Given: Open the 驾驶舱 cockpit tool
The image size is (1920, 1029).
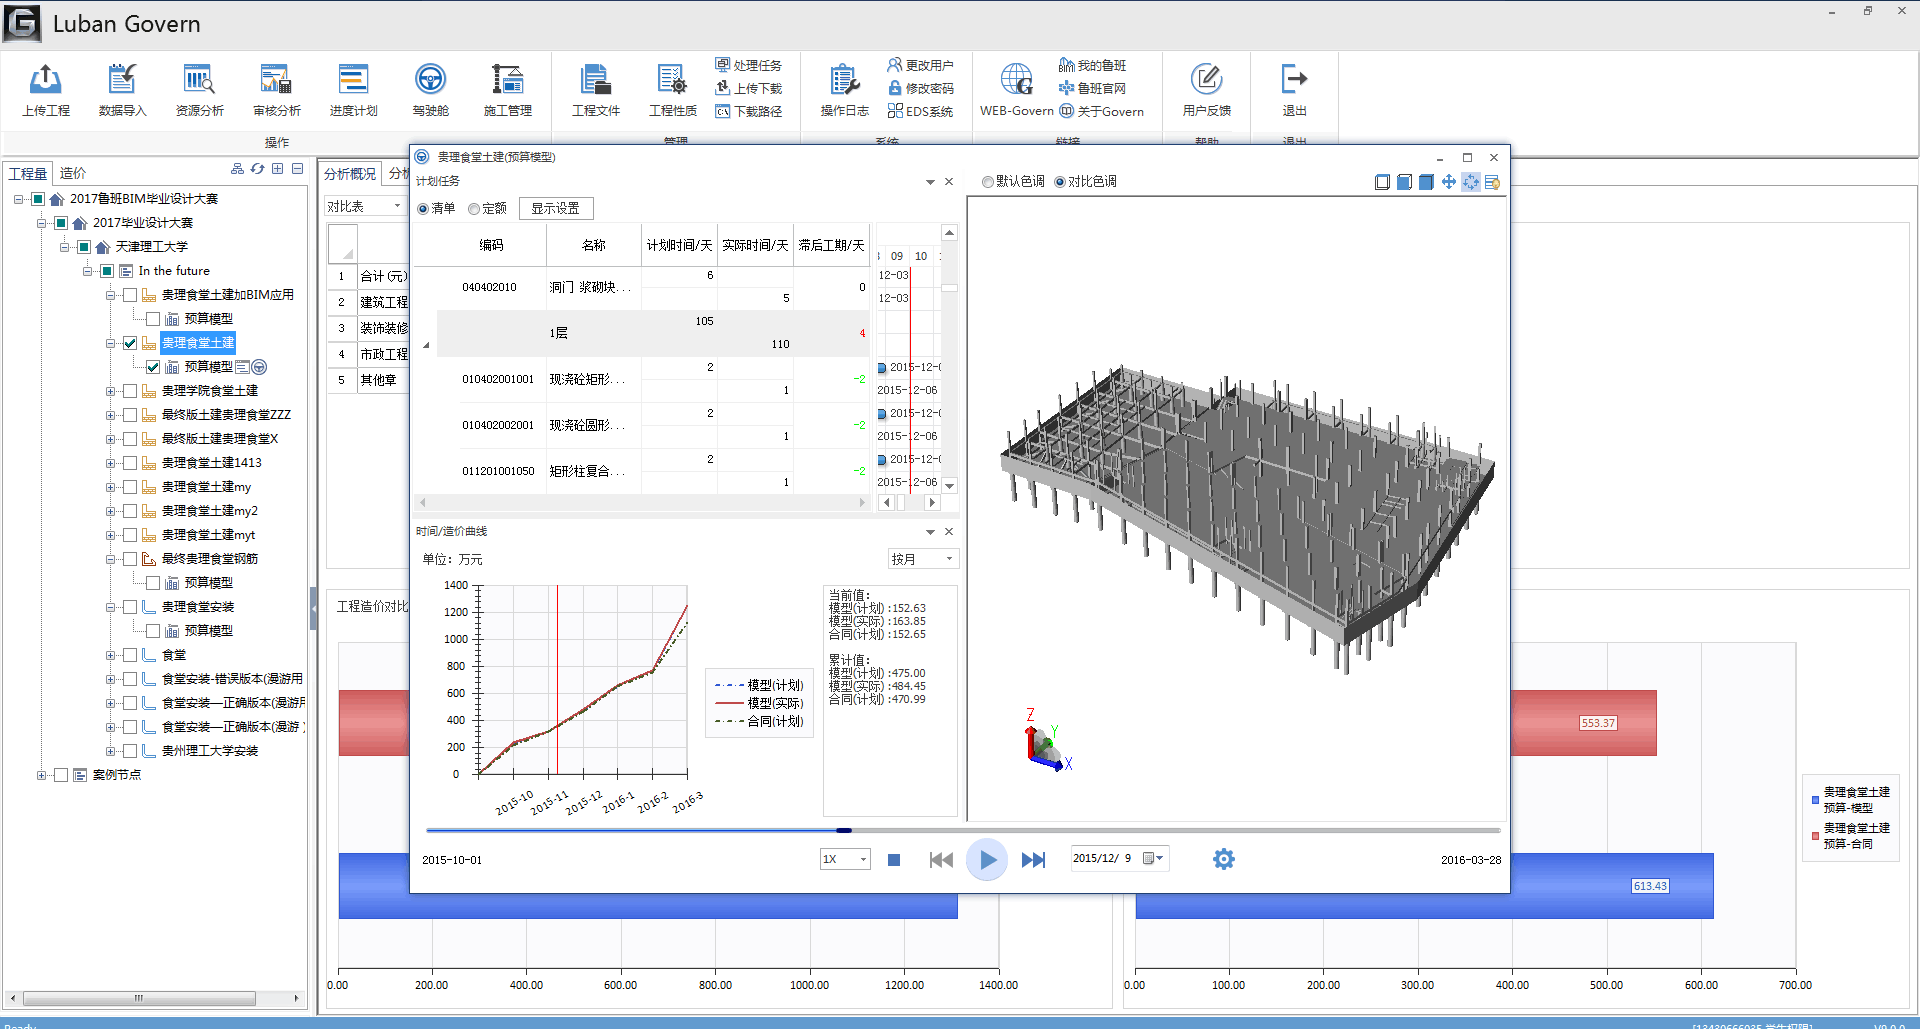Looking at the screenshot, I should click(x=430, y=90).
